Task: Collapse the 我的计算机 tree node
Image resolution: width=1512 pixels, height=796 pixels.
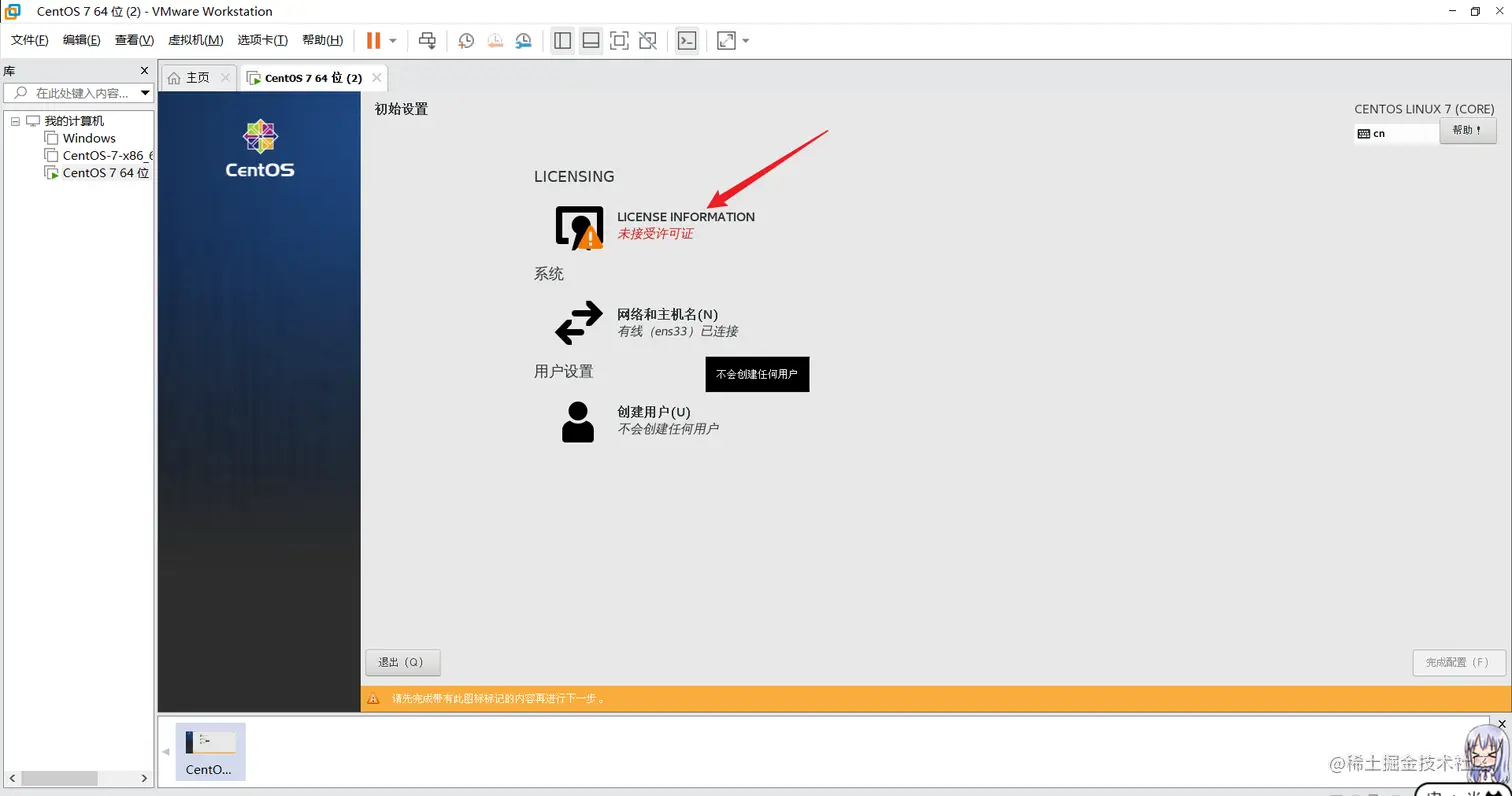Action: pyautogui.click(x=15, y=121)
